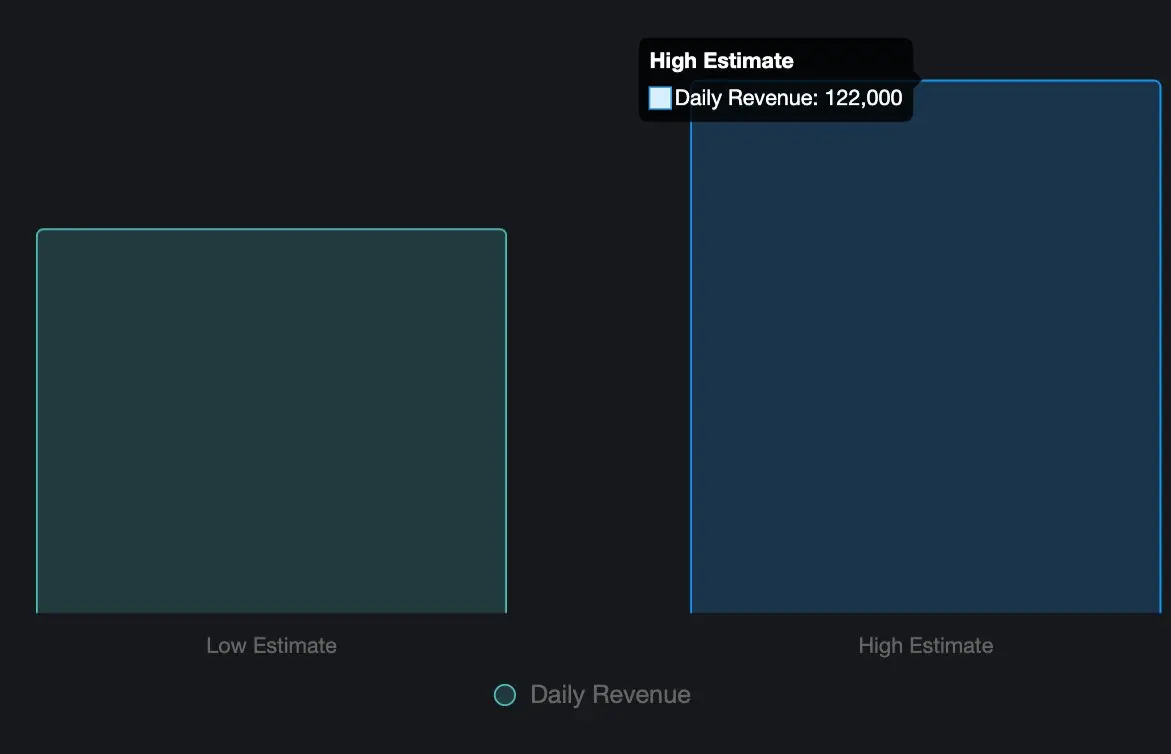
Task: Click the bold High Estimate tooltip title
Action: tap(721, 61)
